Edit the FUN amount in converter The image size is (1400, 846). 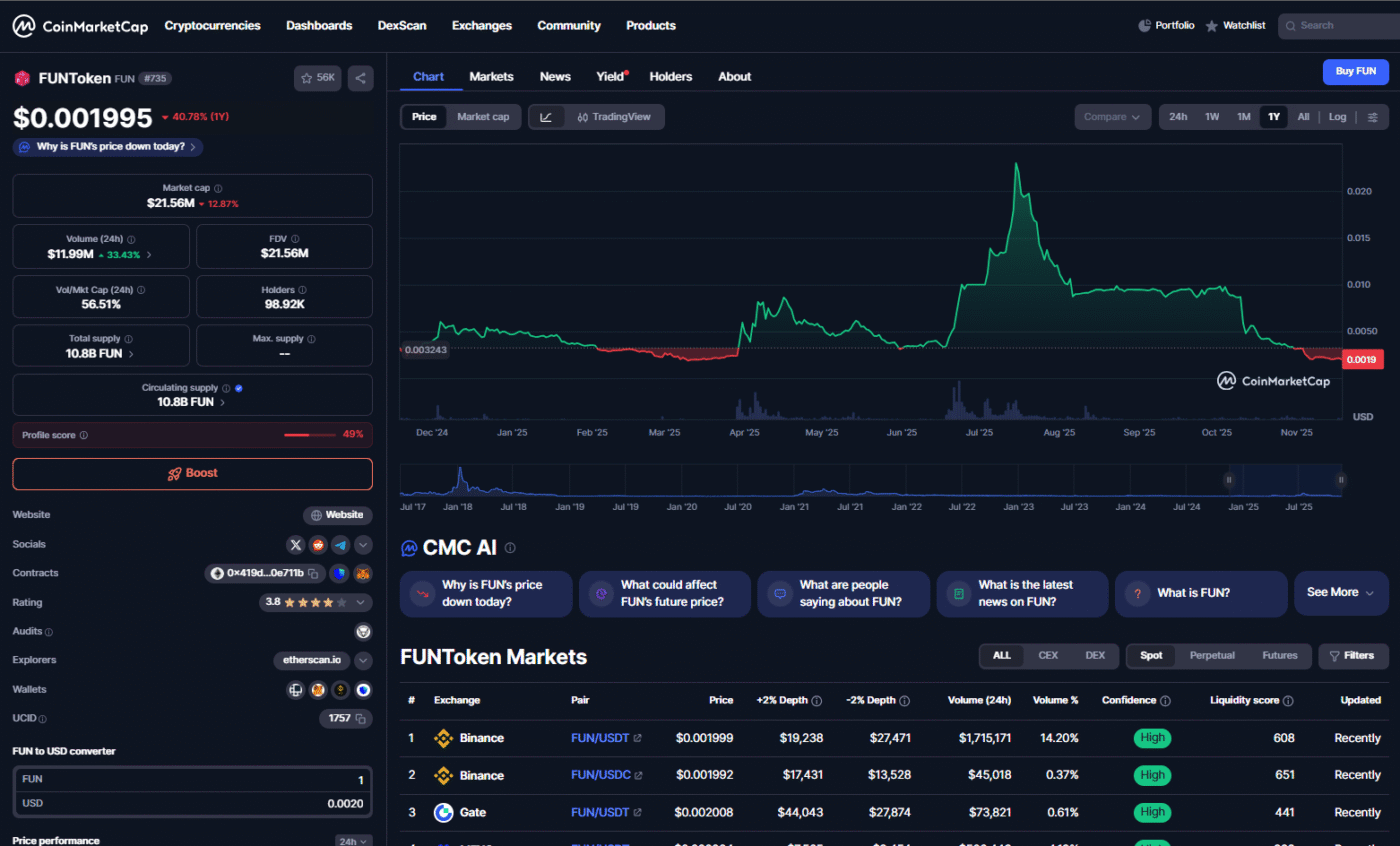pos(192,779)
